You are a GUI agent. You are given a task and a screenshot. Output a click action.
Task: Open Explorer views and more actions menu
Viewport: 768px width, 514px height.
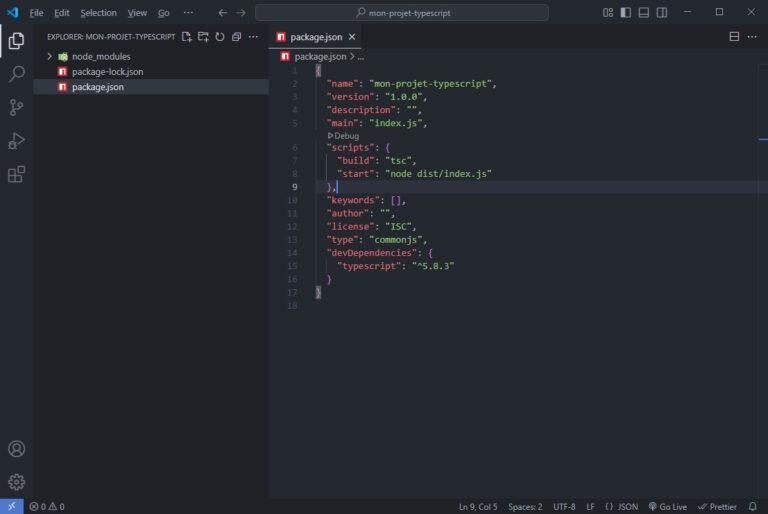click(253, 37)
